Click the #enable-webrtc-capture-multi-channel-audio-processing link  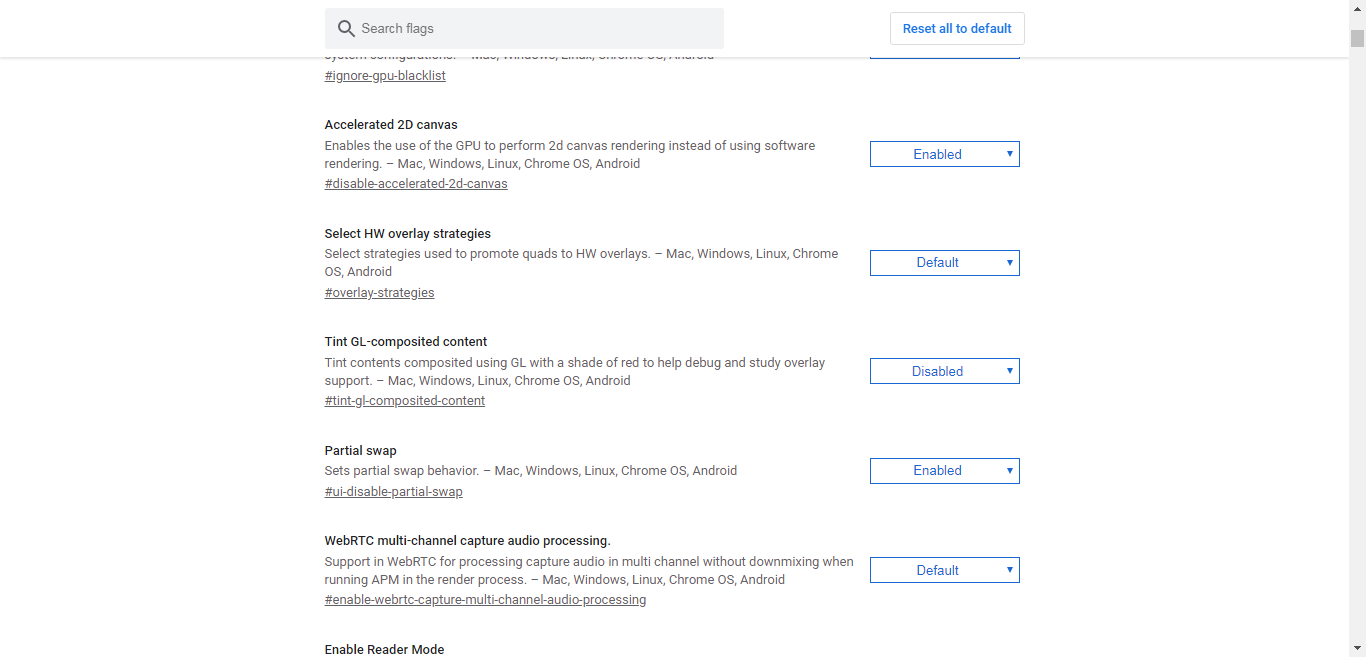(485, 600)
